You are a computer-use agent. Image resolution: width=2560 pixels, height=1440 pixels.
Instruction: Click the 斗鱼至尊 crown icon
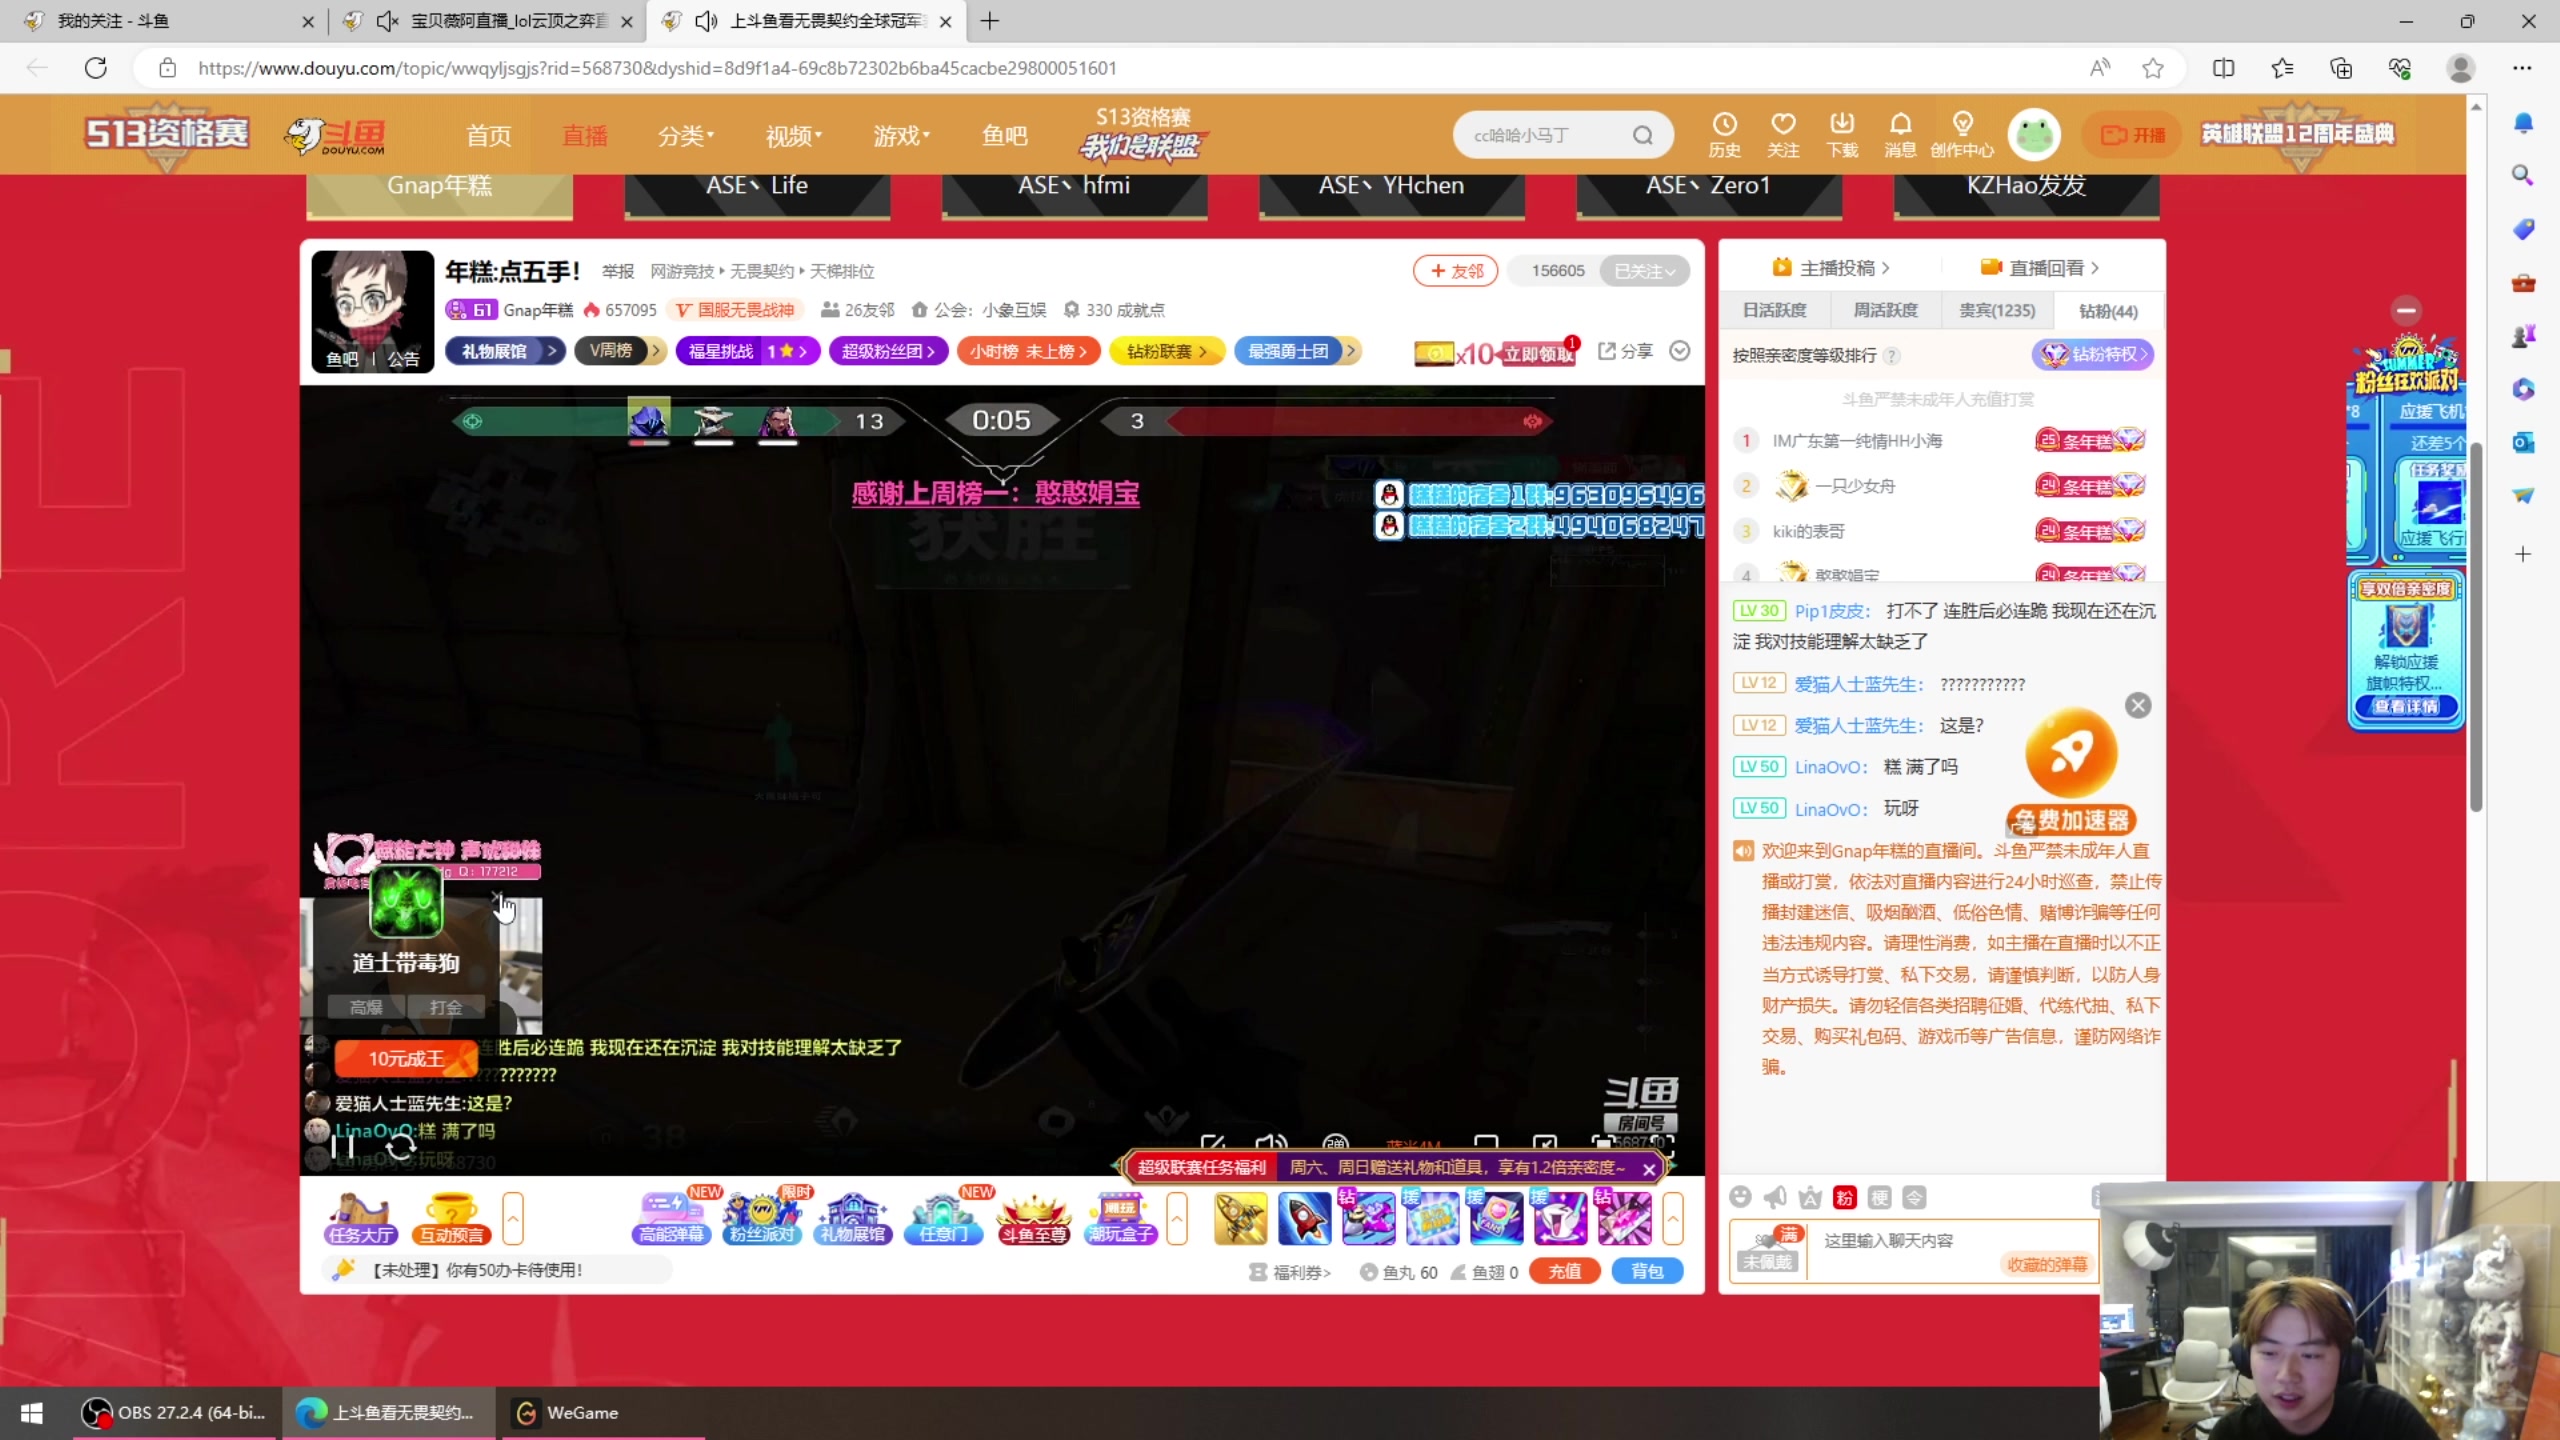point(1034,1218)
